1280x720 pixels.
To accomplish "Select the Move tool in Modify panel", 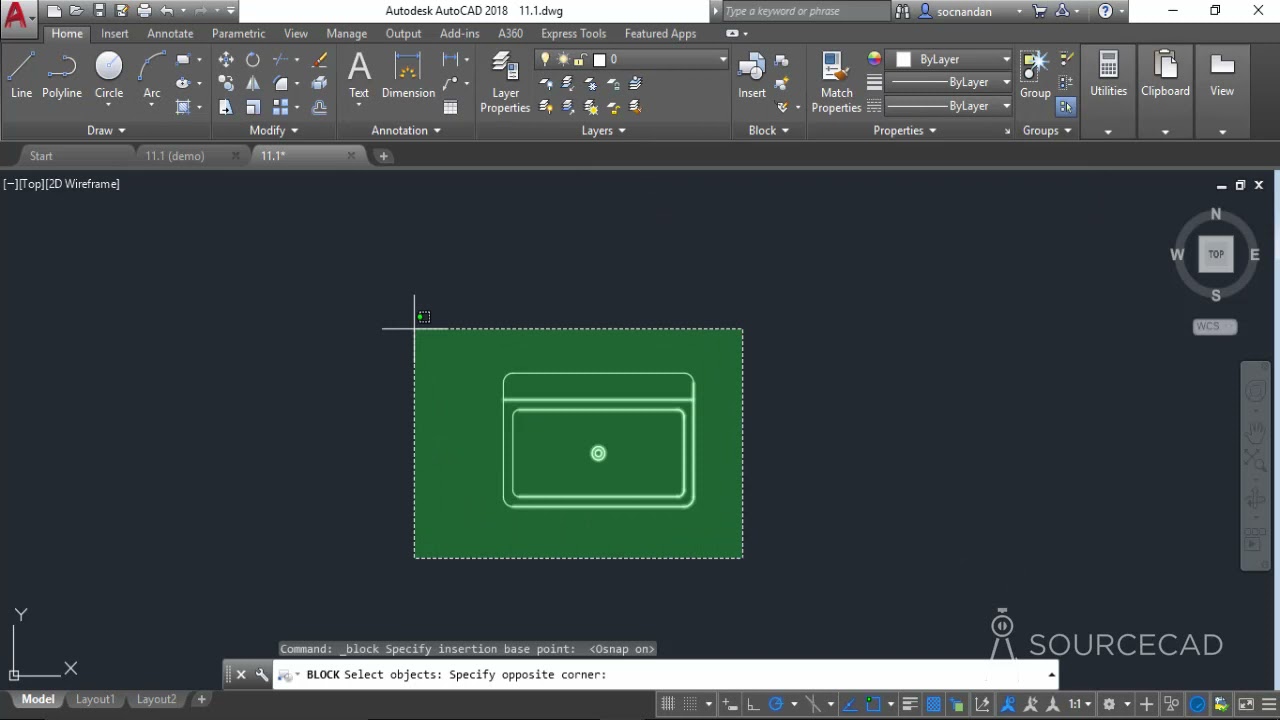I will [226, 60].
